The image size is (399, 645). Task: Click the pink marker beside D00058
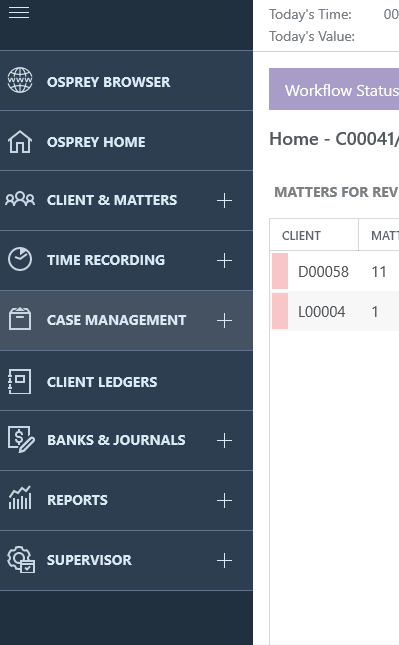coord(280,271)
